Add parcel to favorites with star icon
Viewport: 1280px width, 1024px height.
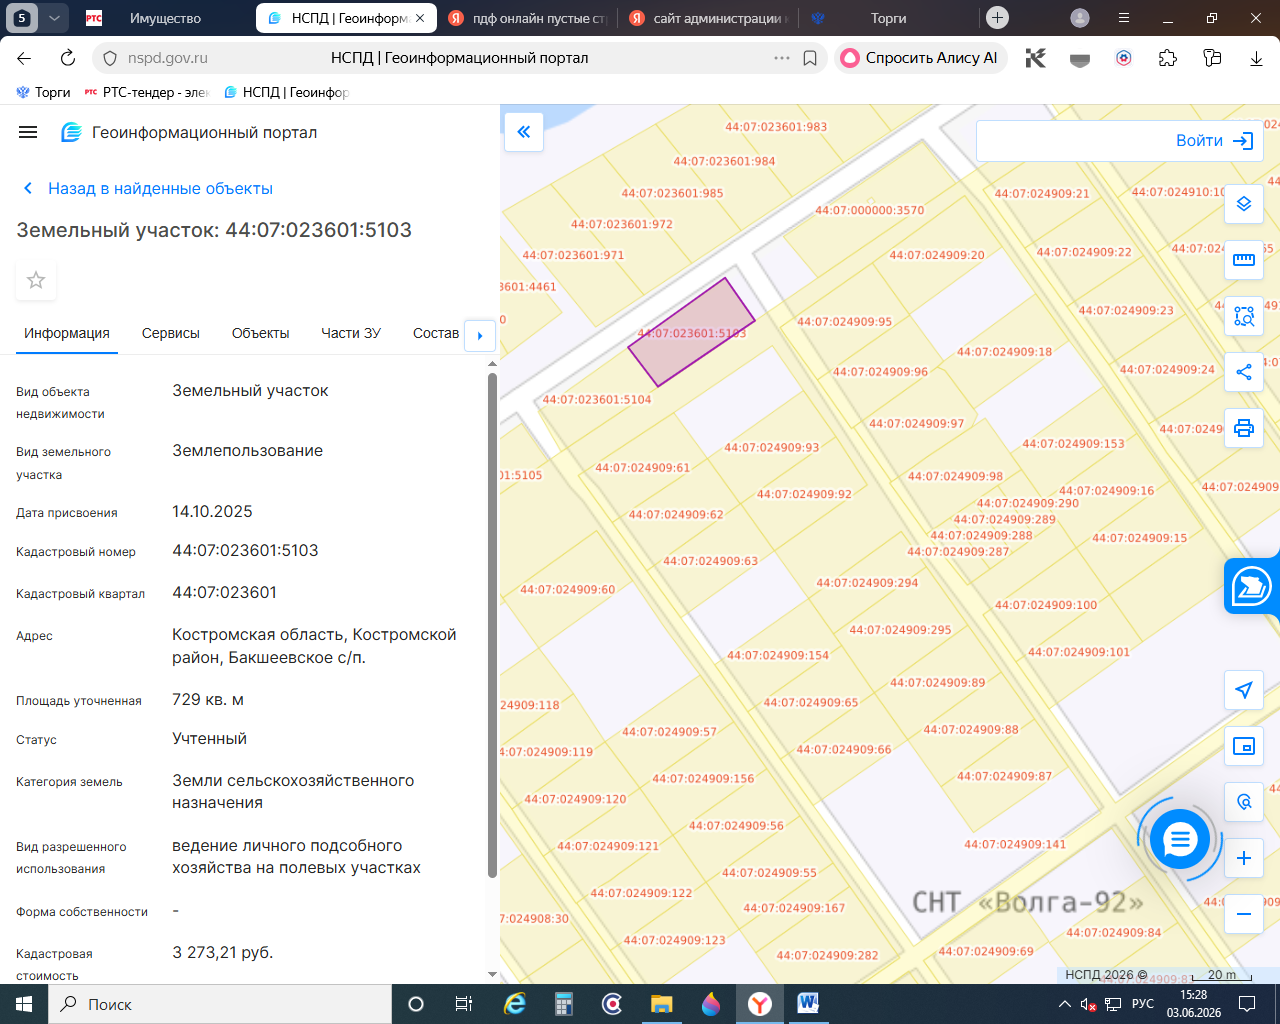point(36,280)
